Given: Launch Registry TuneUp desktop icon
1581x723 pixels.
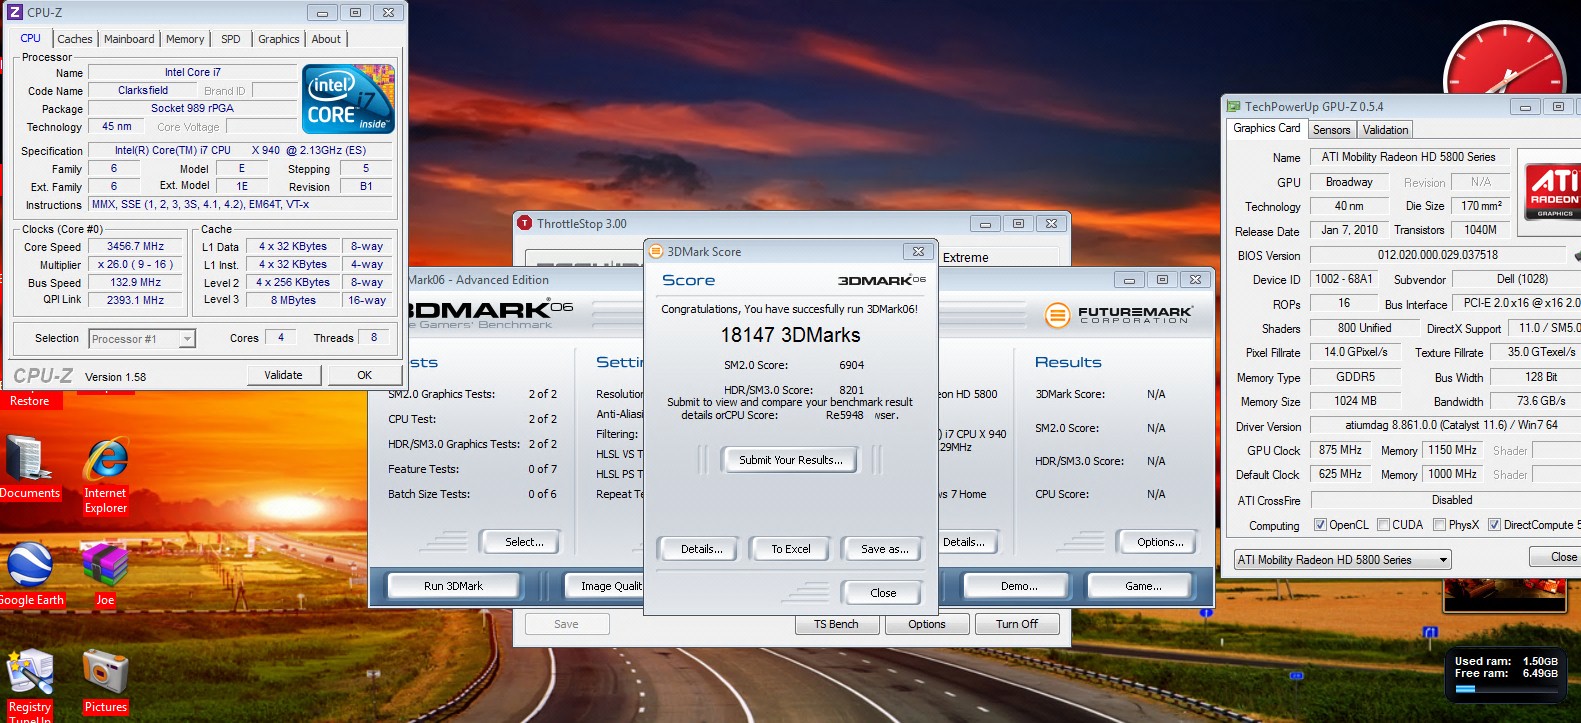Looking at the screenshot, I should tap(30, 686).
